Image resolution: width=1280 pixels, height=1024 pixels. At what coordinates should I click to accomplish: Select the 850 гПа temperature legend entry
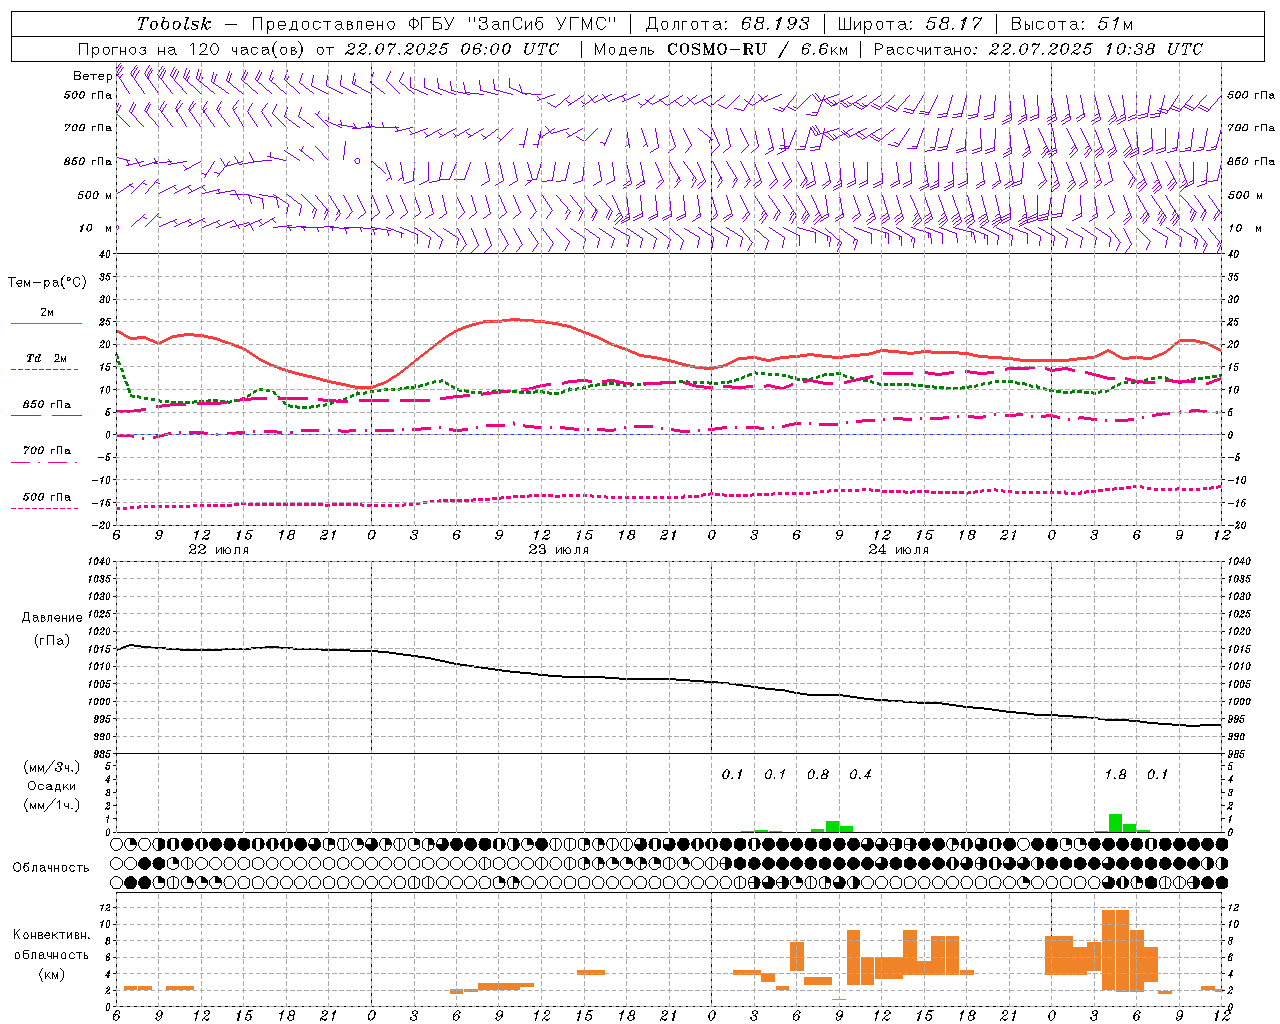(46, 405)
